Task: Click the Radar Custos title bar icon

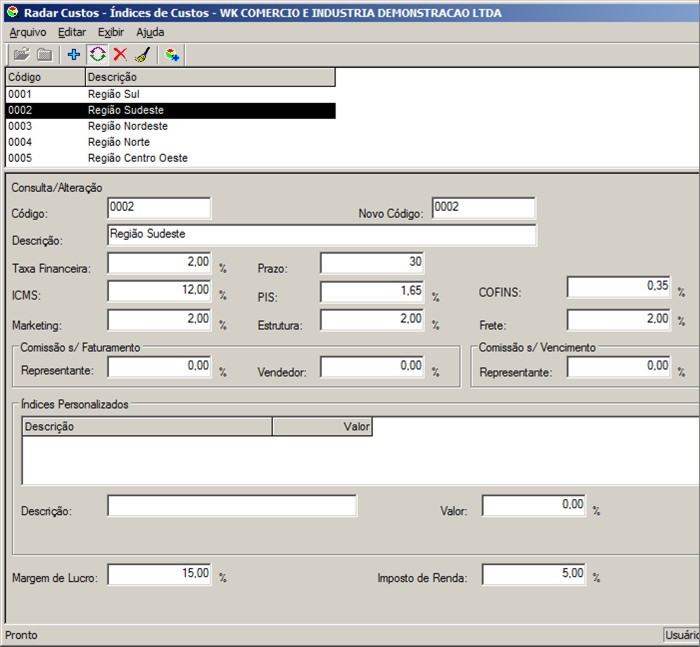Action: (x=12, y=13)
